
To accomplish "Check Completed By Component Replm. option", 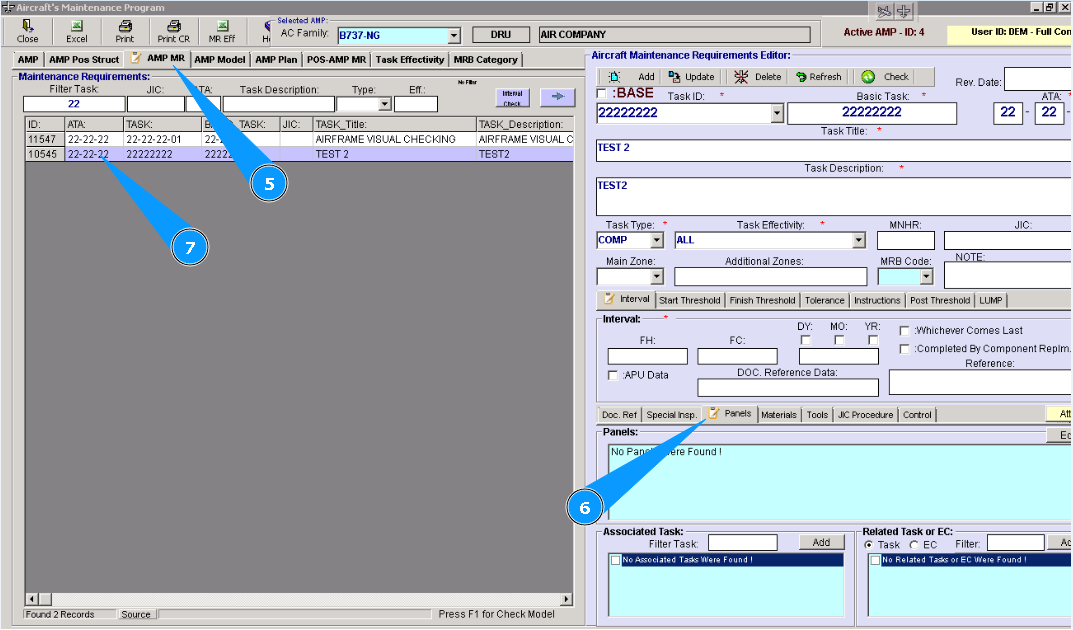I will [x=904, y=349].
